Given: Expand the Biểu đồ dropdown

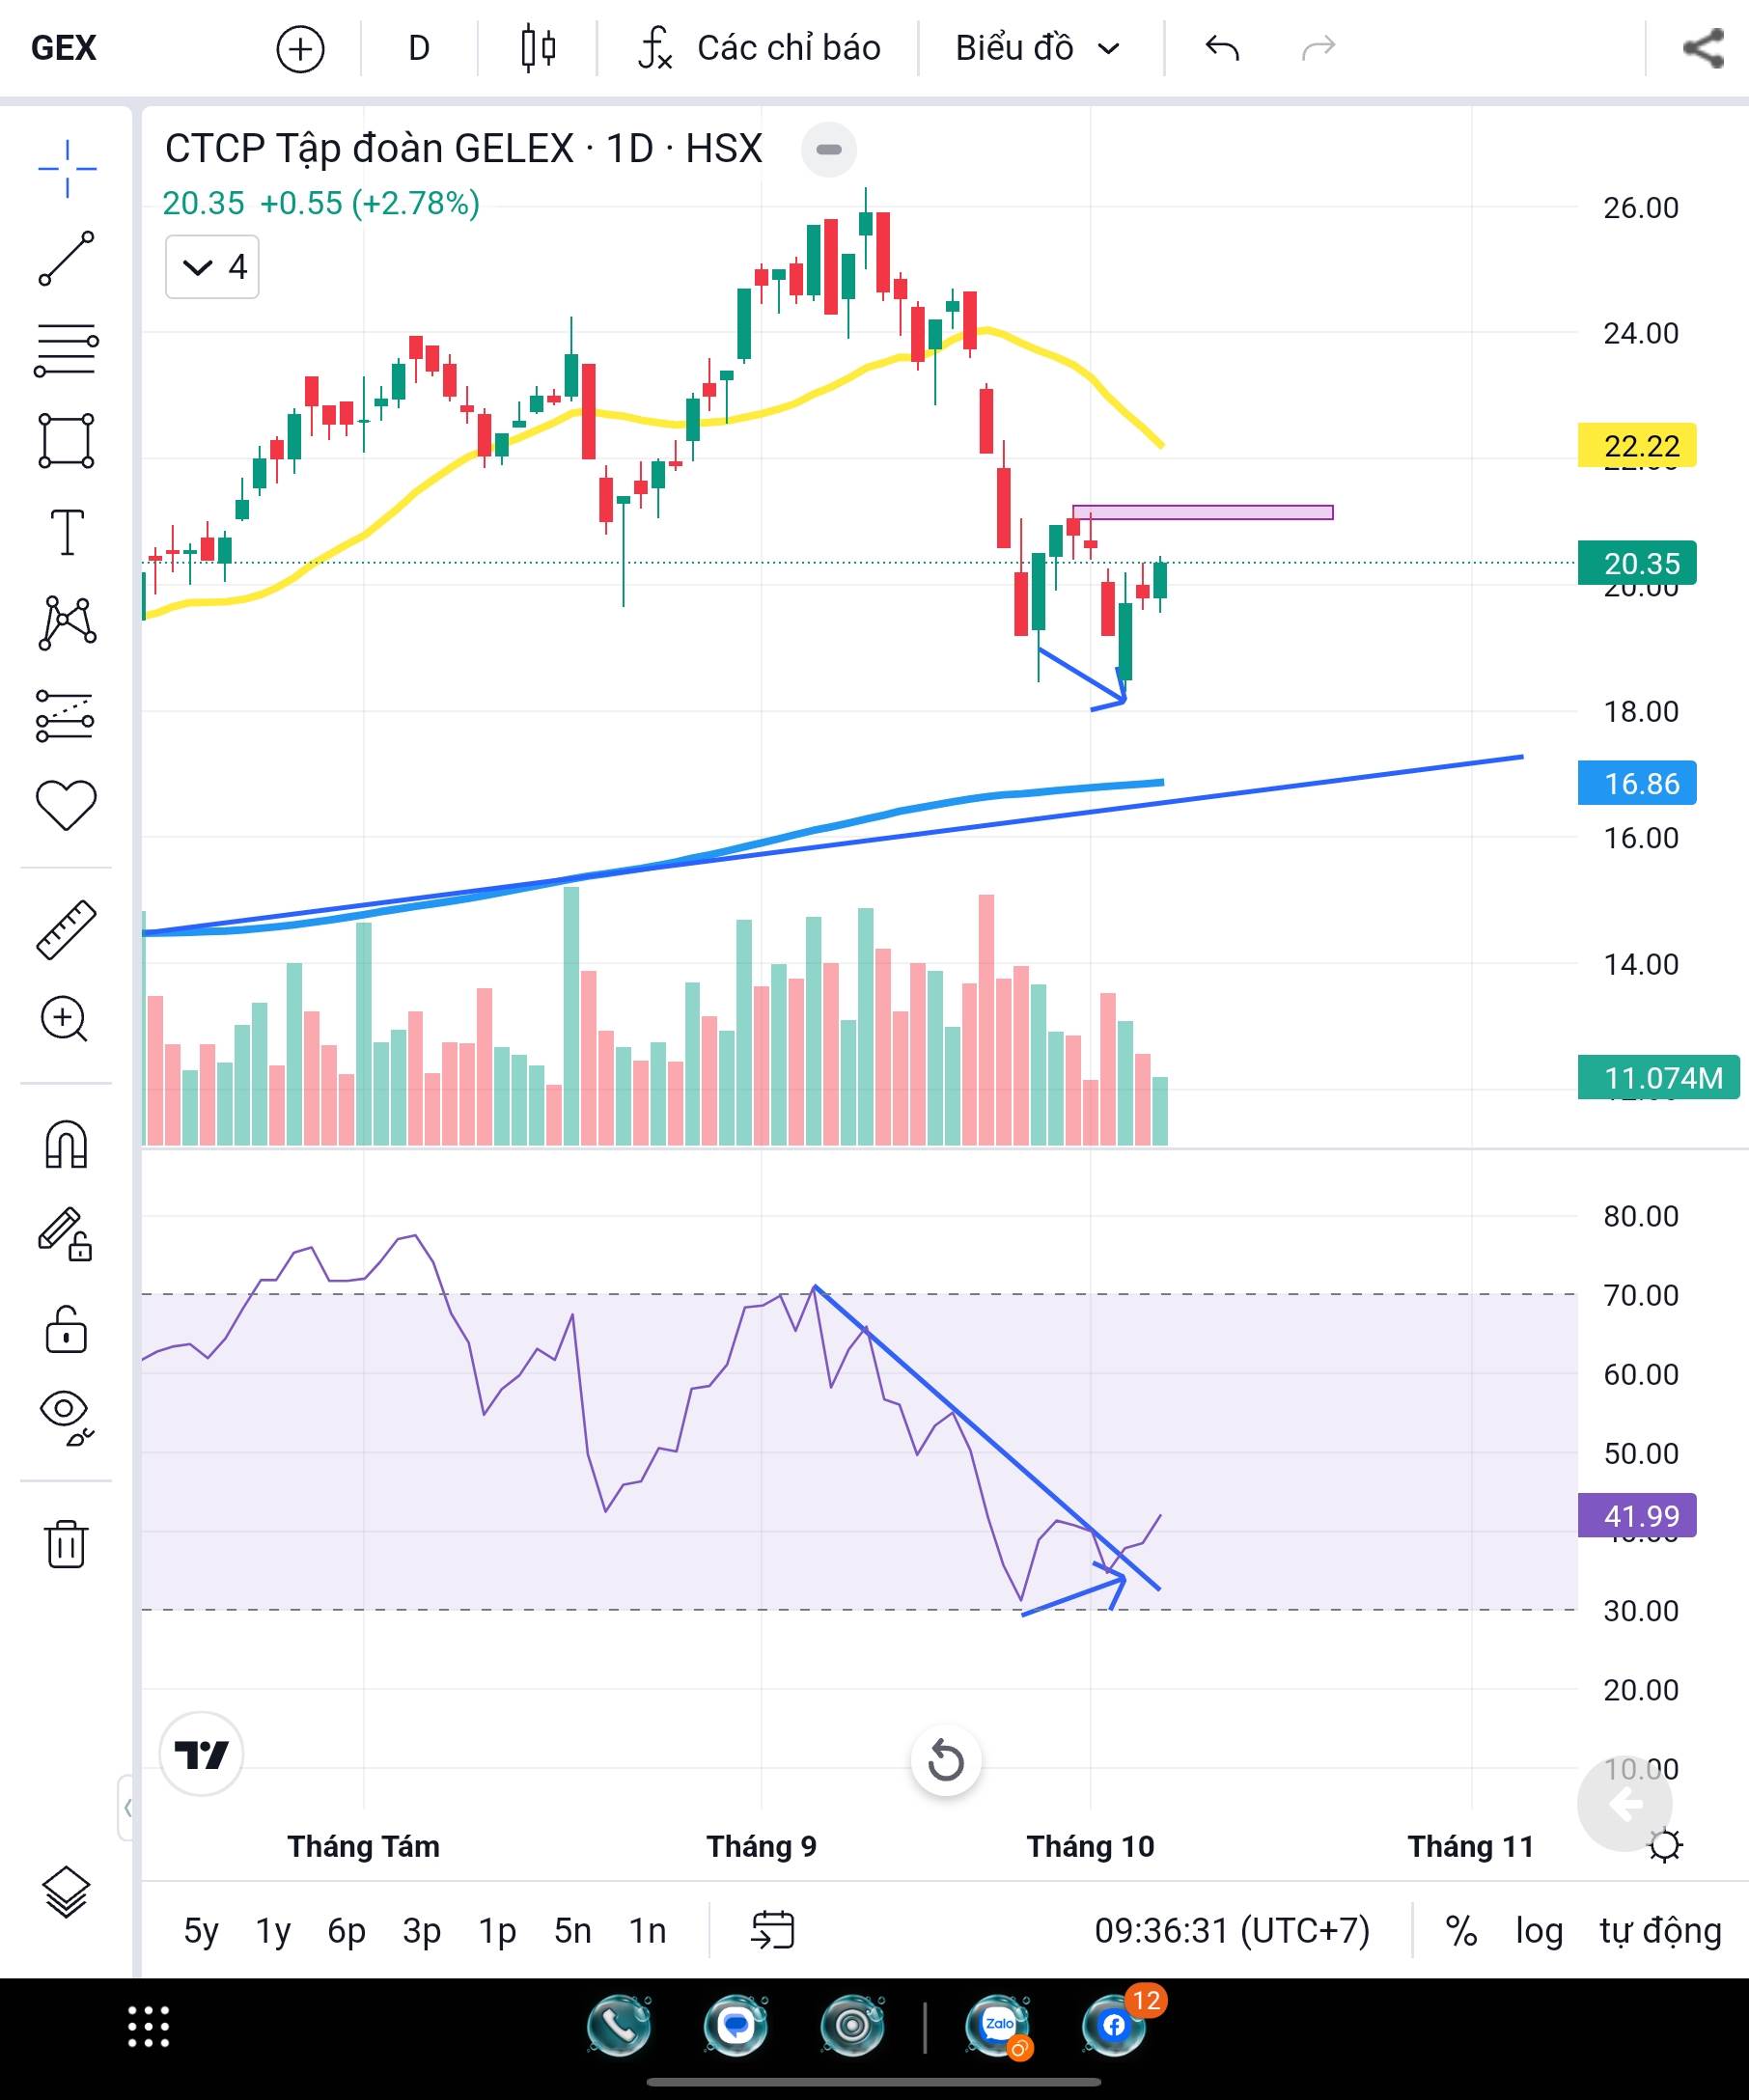Looking at the screenshot, I should pos(1038,48).
